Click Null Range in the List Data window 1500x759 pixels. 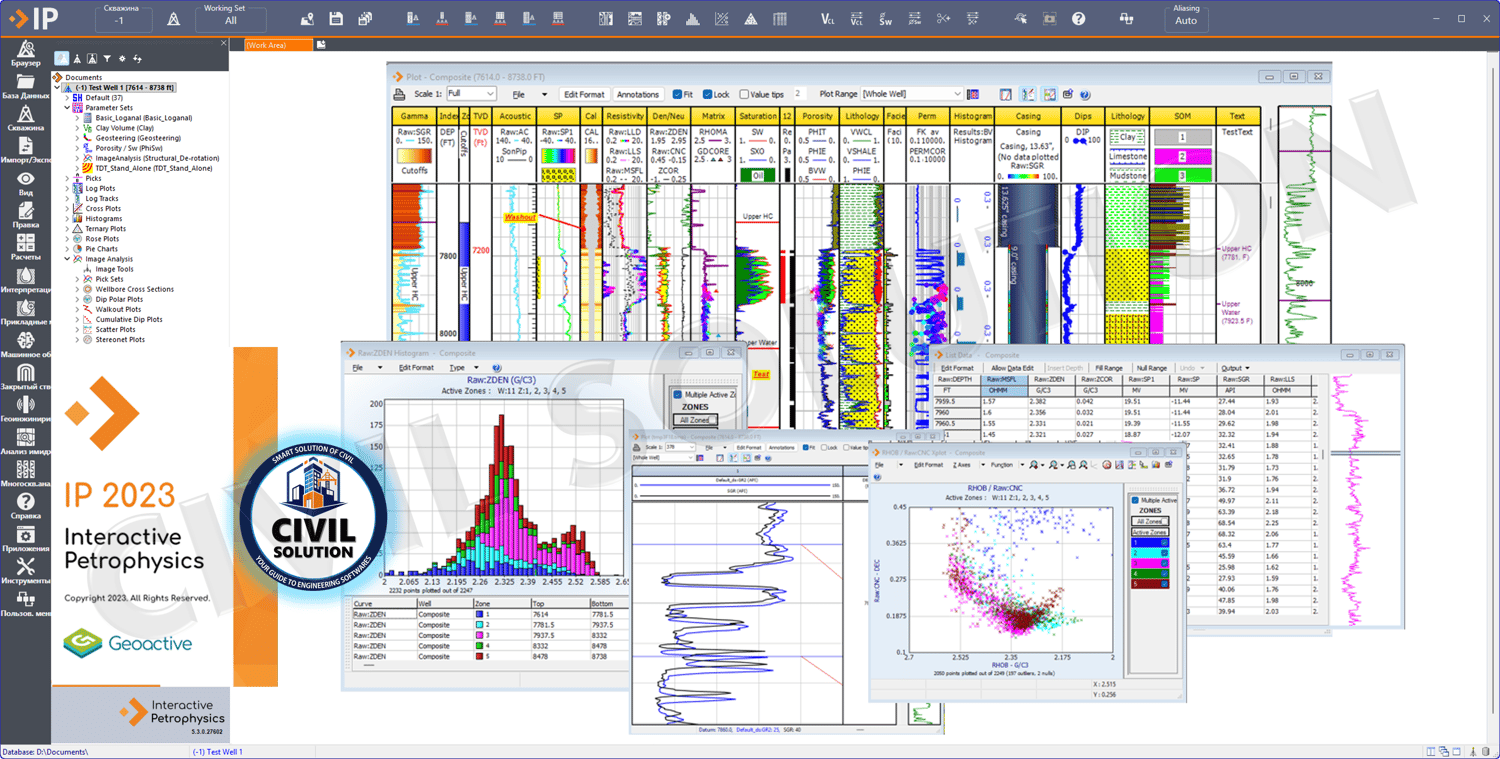1151,368
